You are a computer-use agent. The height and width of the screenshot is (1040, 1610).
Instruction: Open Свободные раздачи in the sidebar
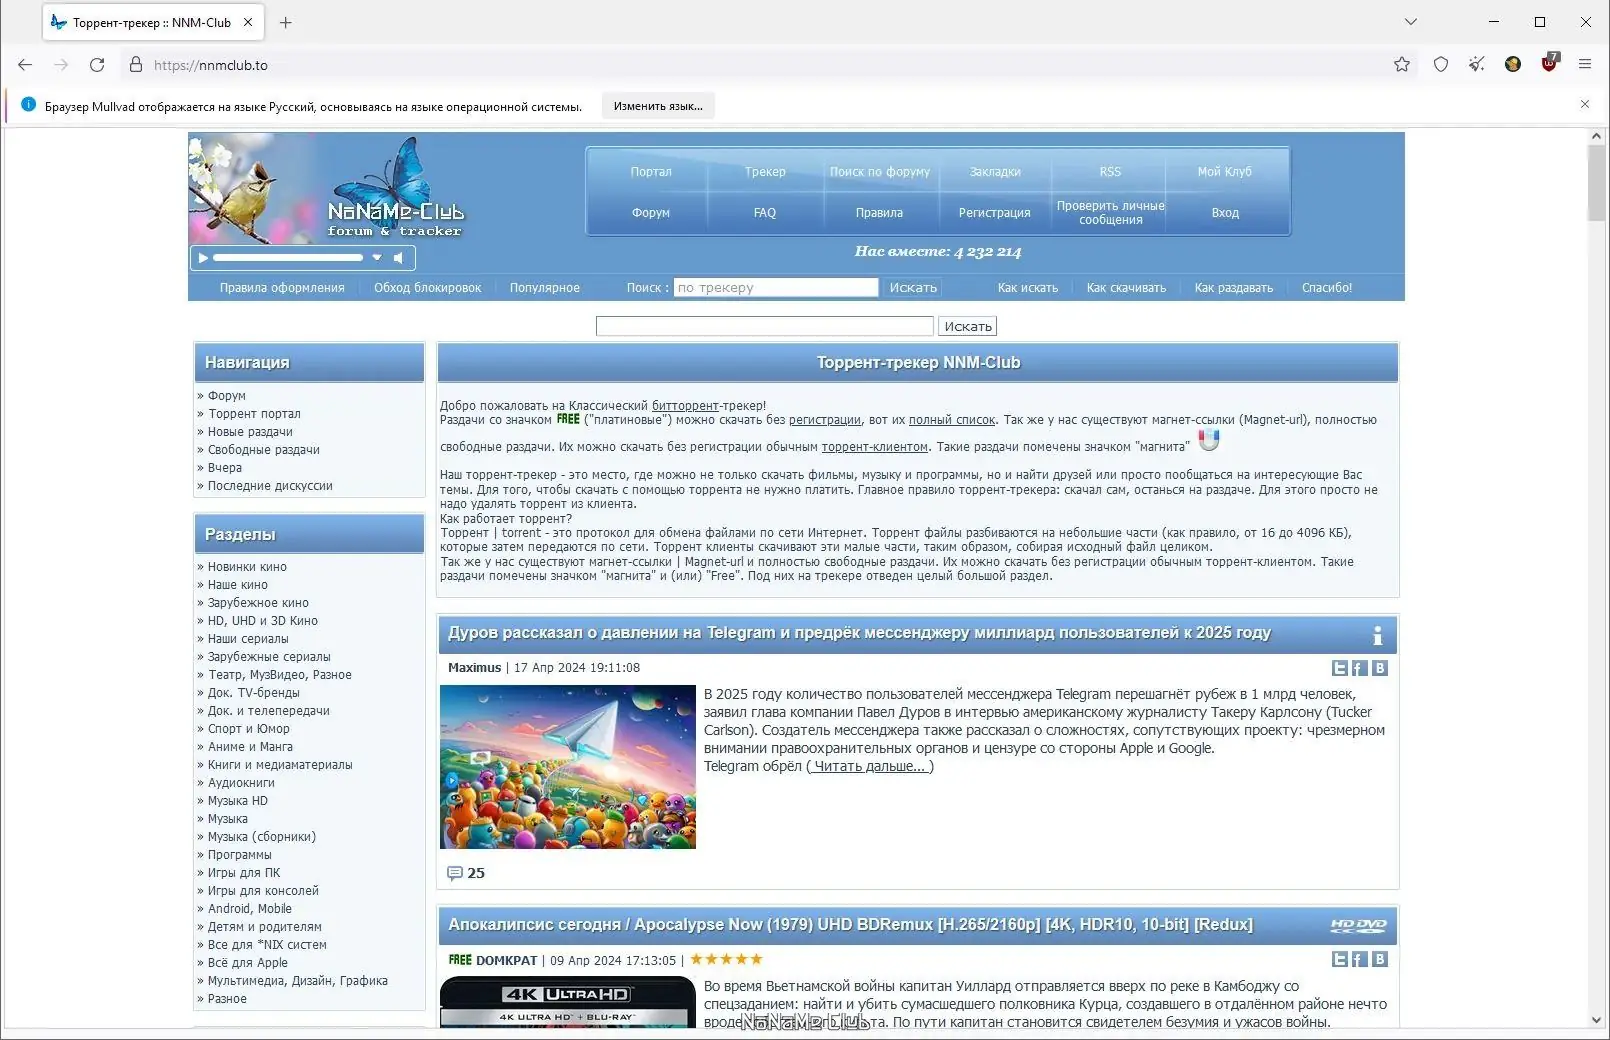(x=264, y=450)
